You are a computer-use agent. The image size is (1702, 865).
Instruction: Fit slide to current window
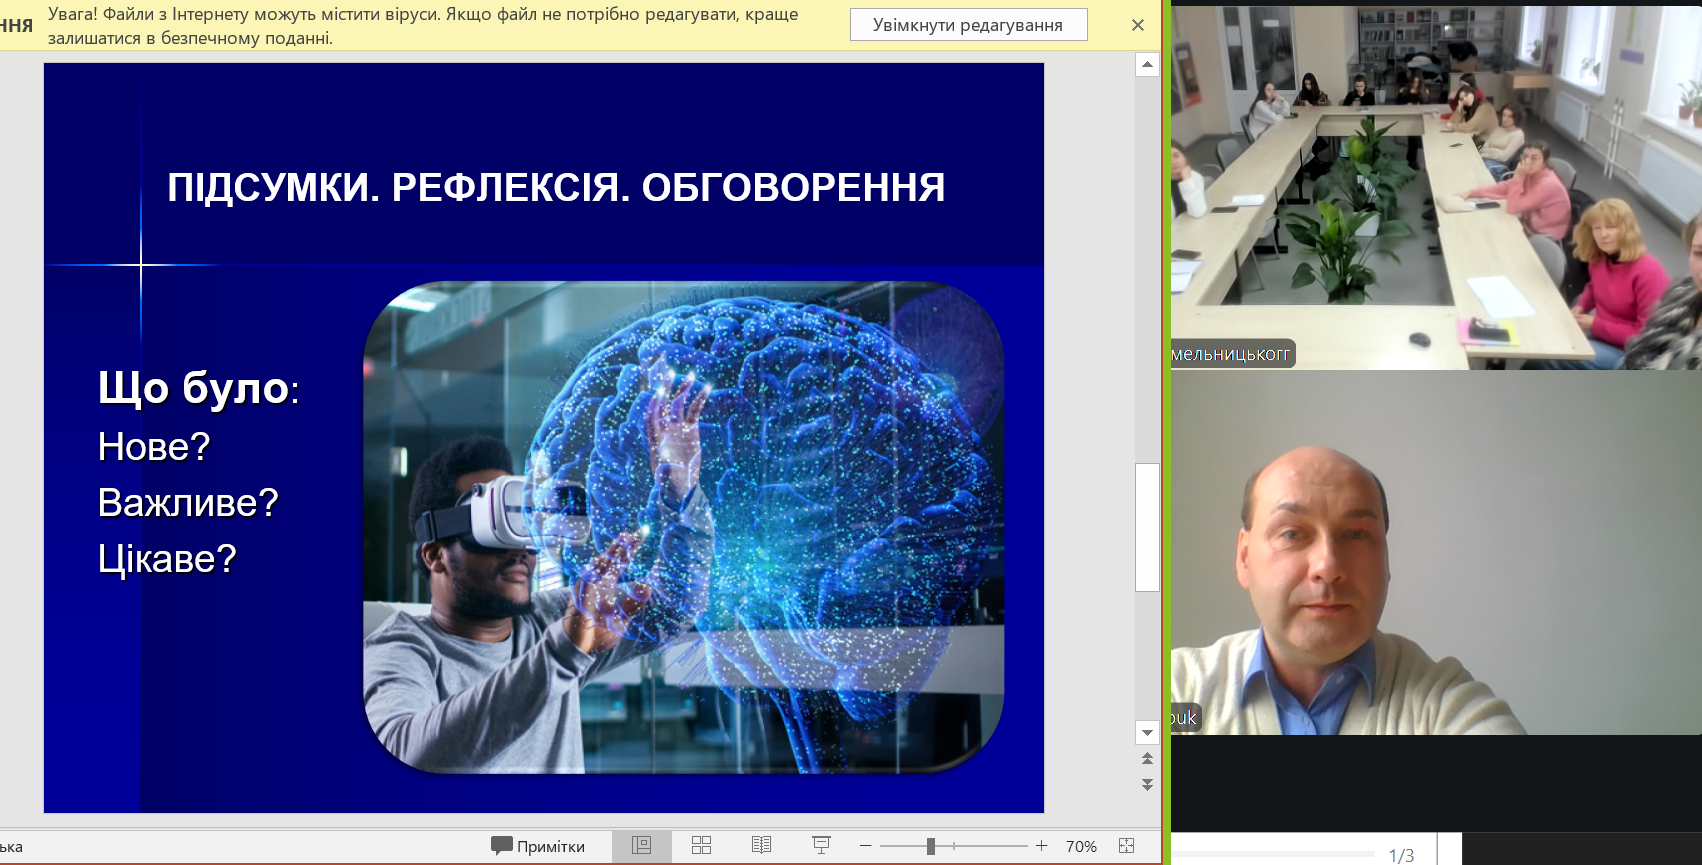pyautogui.click(x=1127, y=846)
